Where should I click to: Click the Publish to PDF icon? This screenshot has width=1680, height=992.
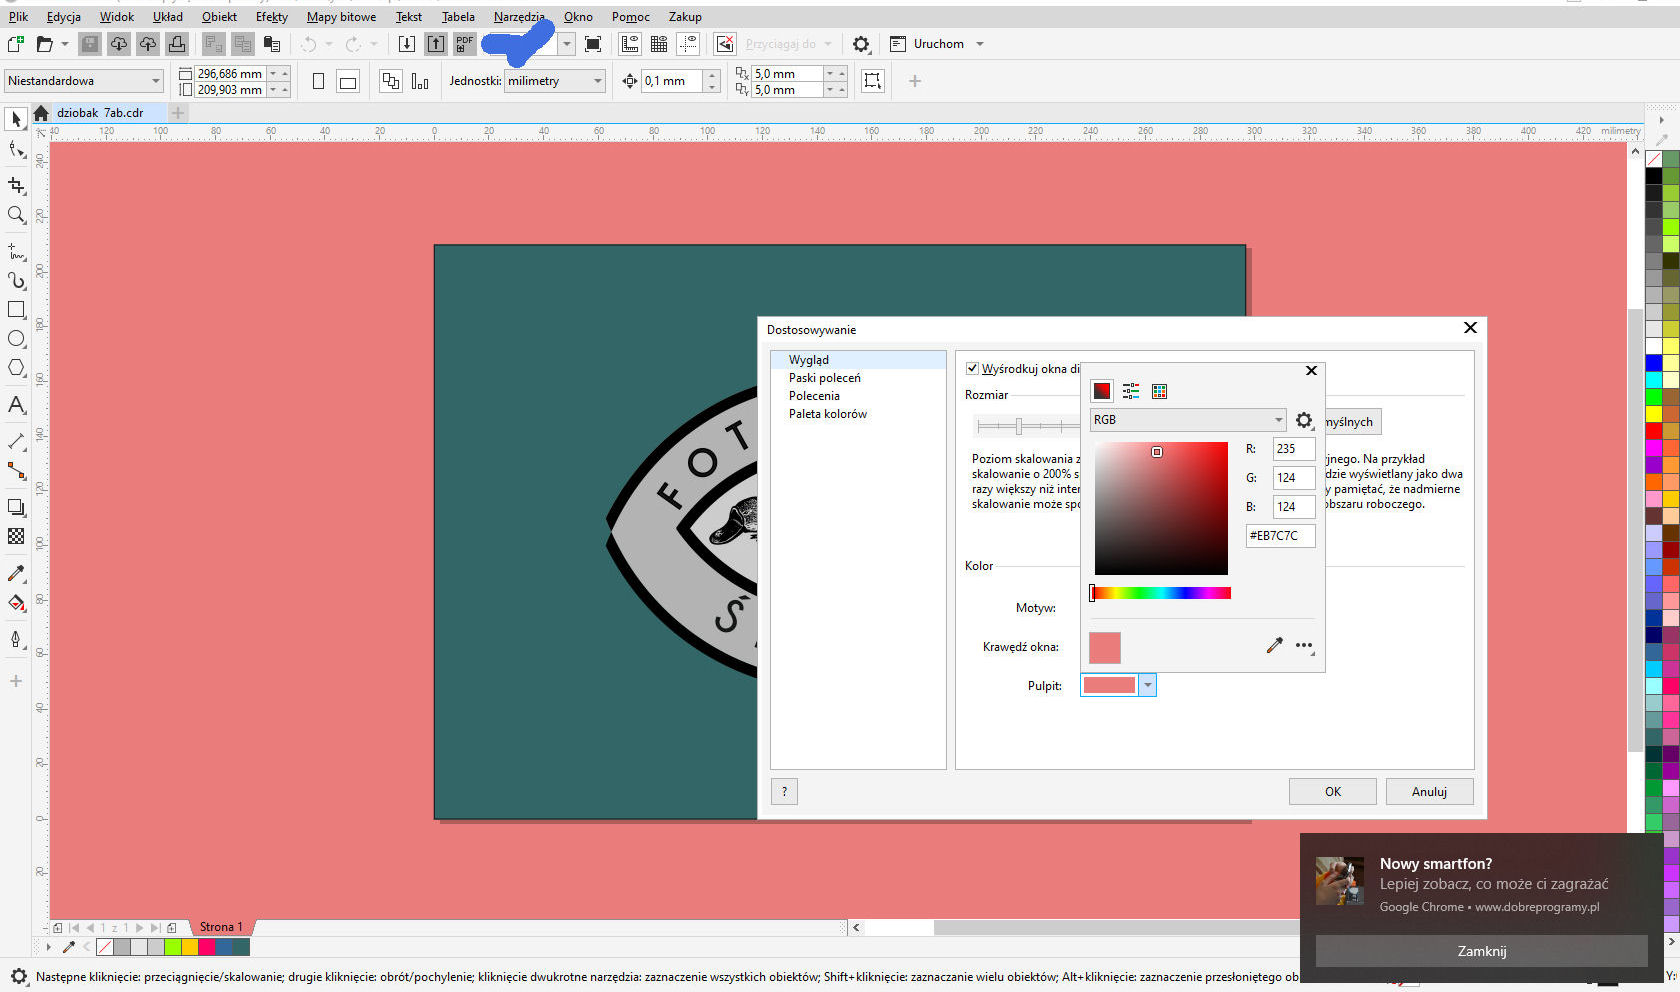[465, 44]
